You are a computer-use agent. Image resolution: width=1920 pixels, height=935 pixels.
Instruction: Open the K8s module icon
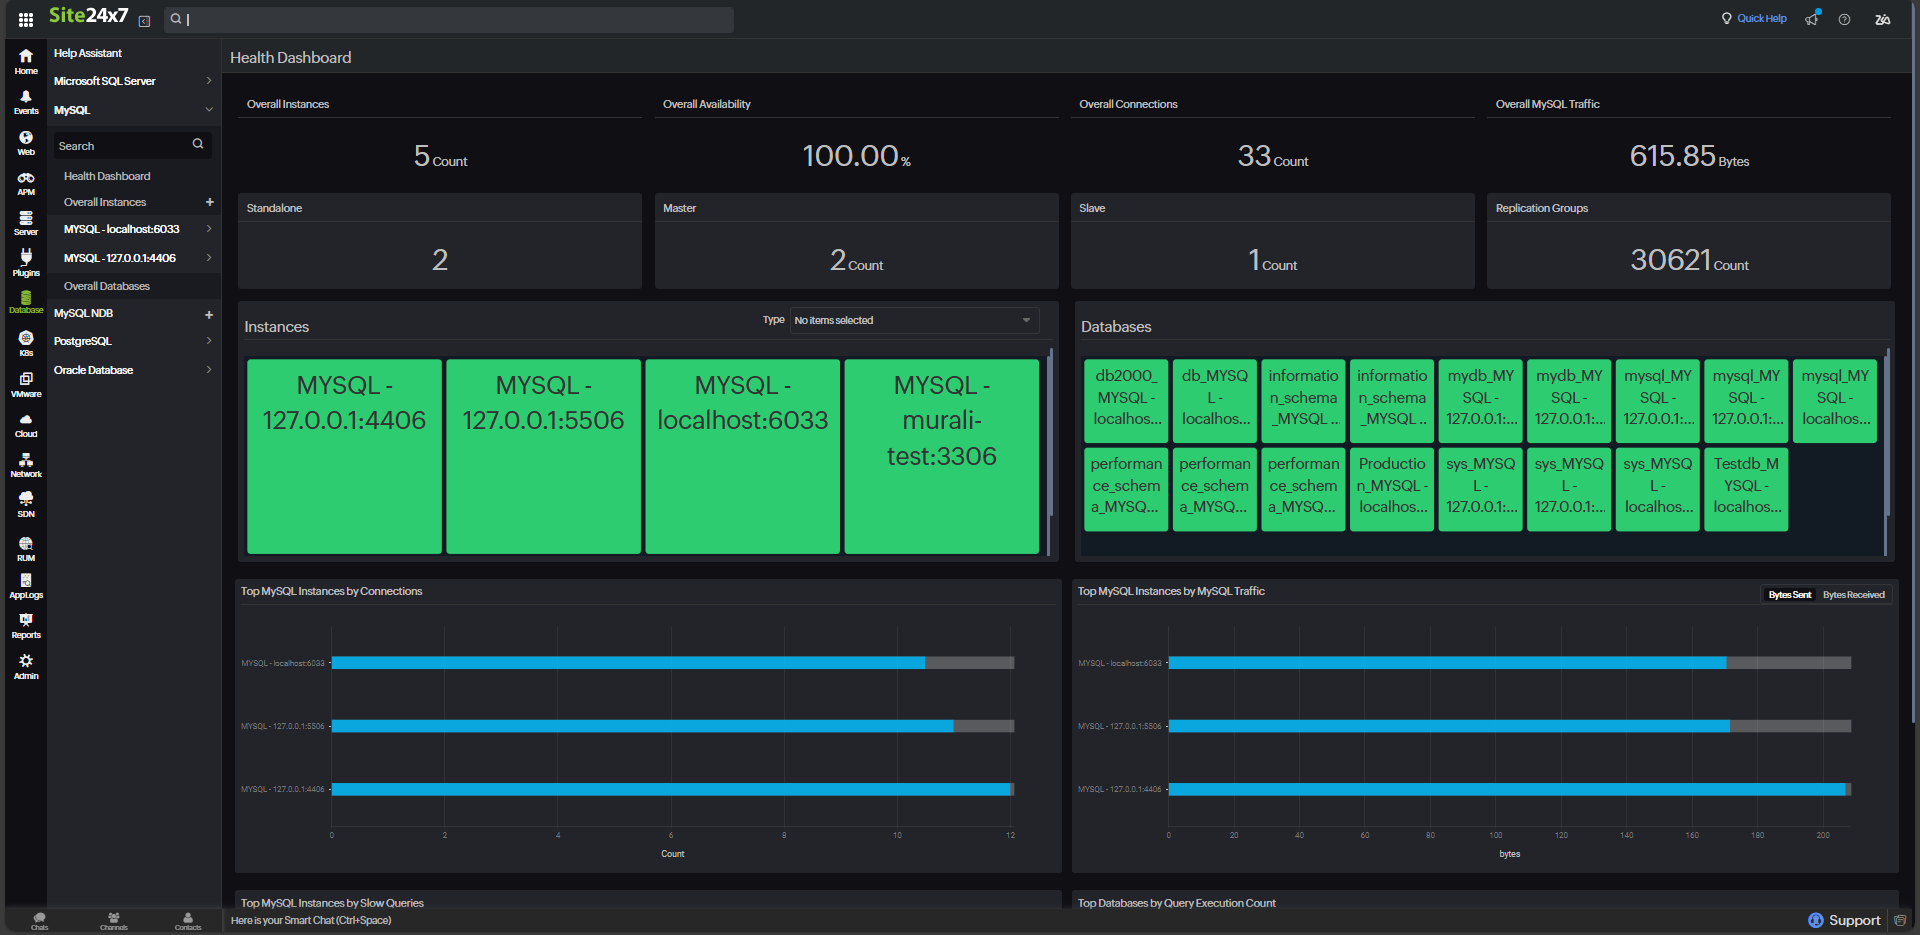click(26, 343)
